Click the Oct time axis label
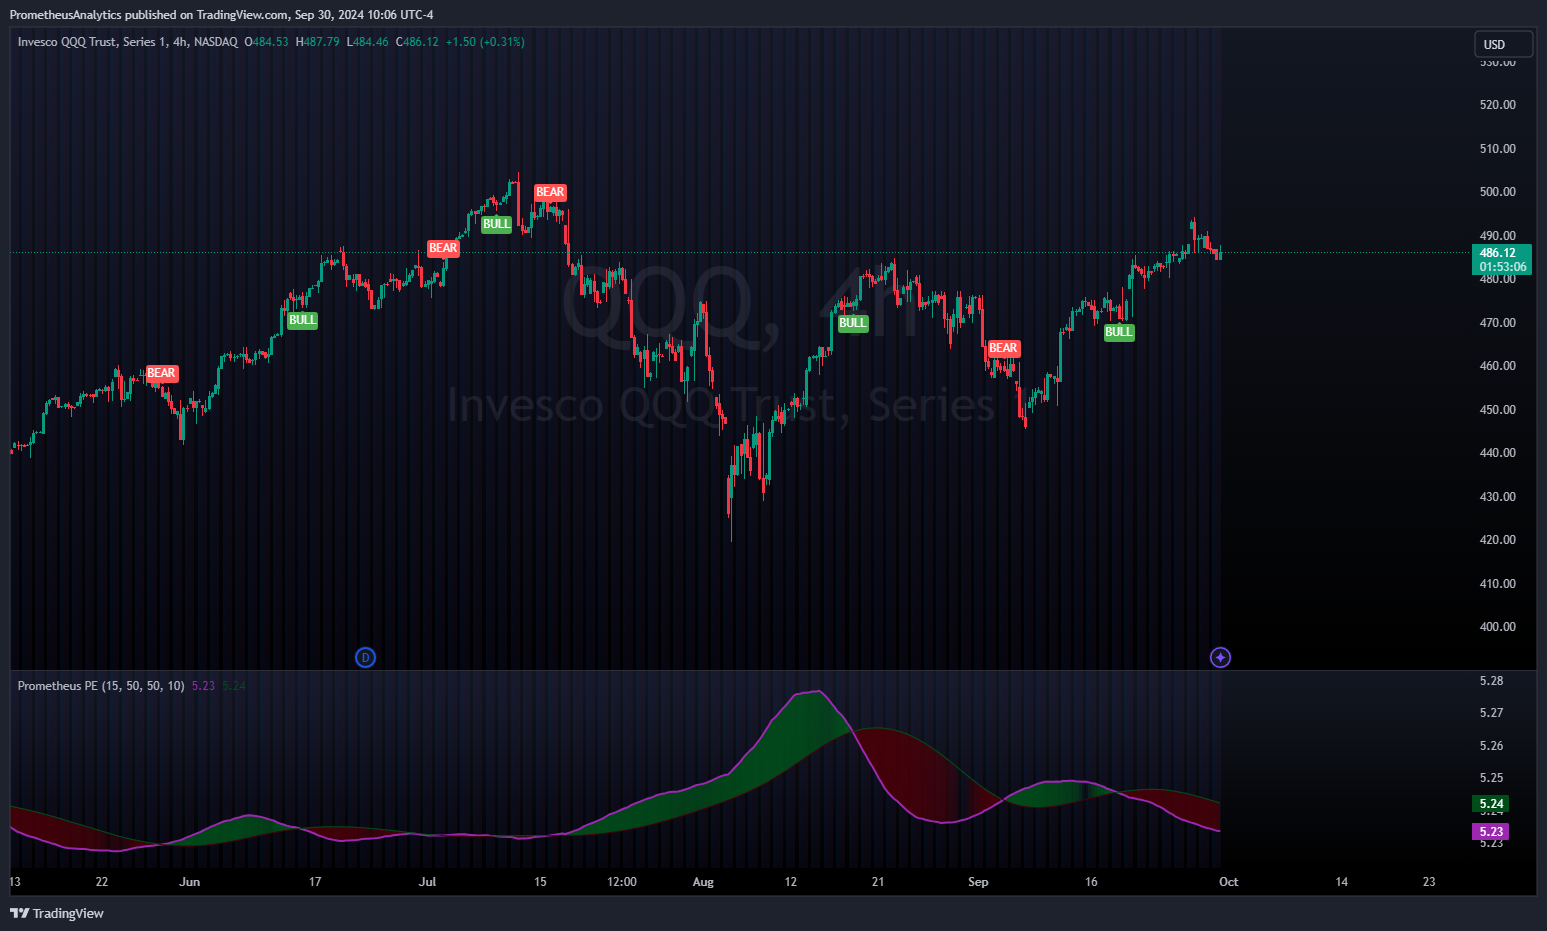This screenshot has height=931, width=1547. [x=1228, y=882]
